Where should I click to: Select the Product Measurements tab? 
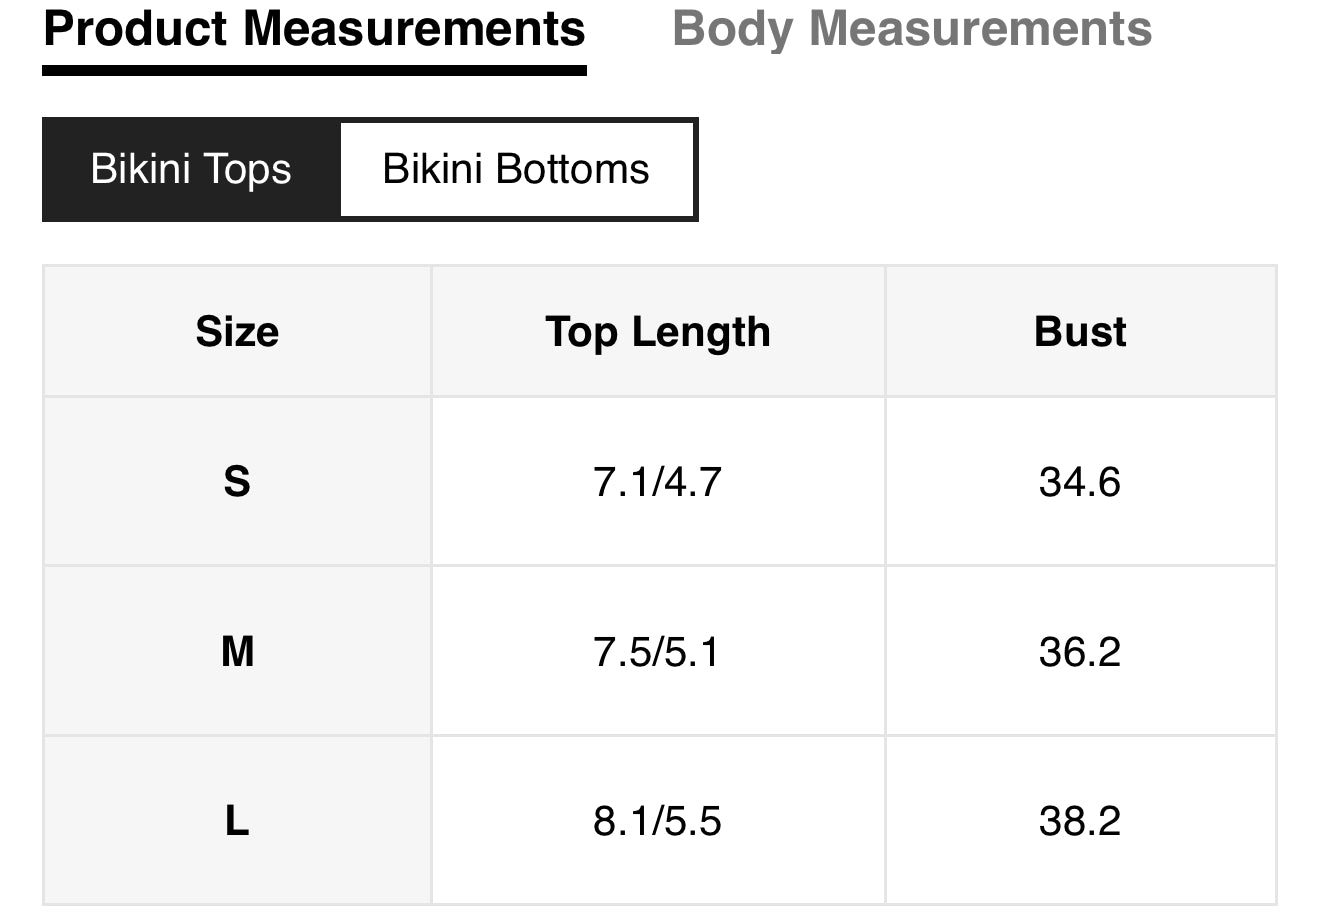(x=314, y=29)
